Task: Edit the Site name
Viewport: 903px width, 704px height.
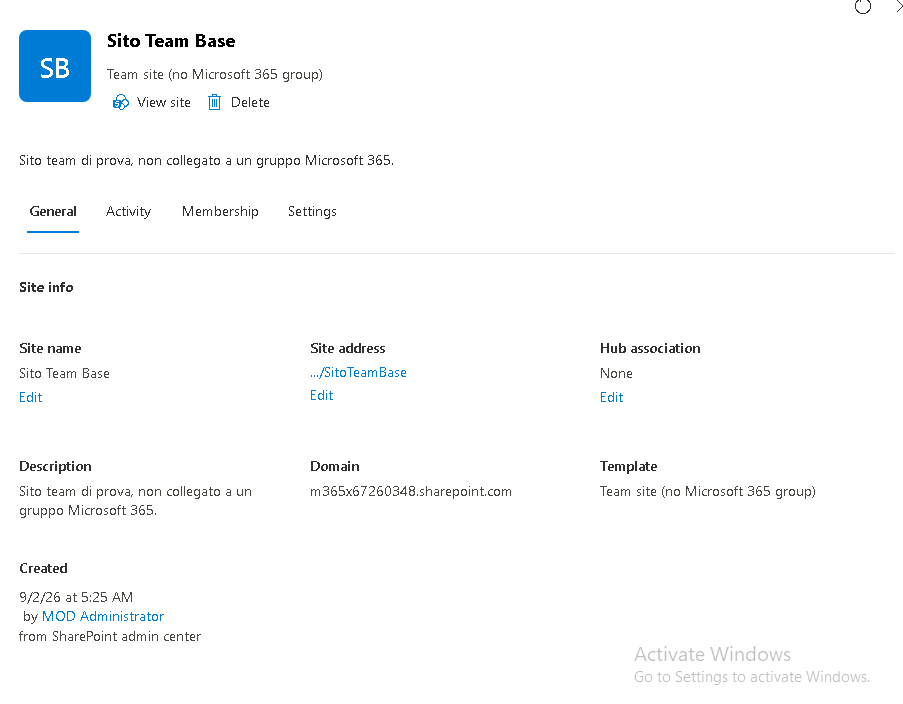Action: 31,397
